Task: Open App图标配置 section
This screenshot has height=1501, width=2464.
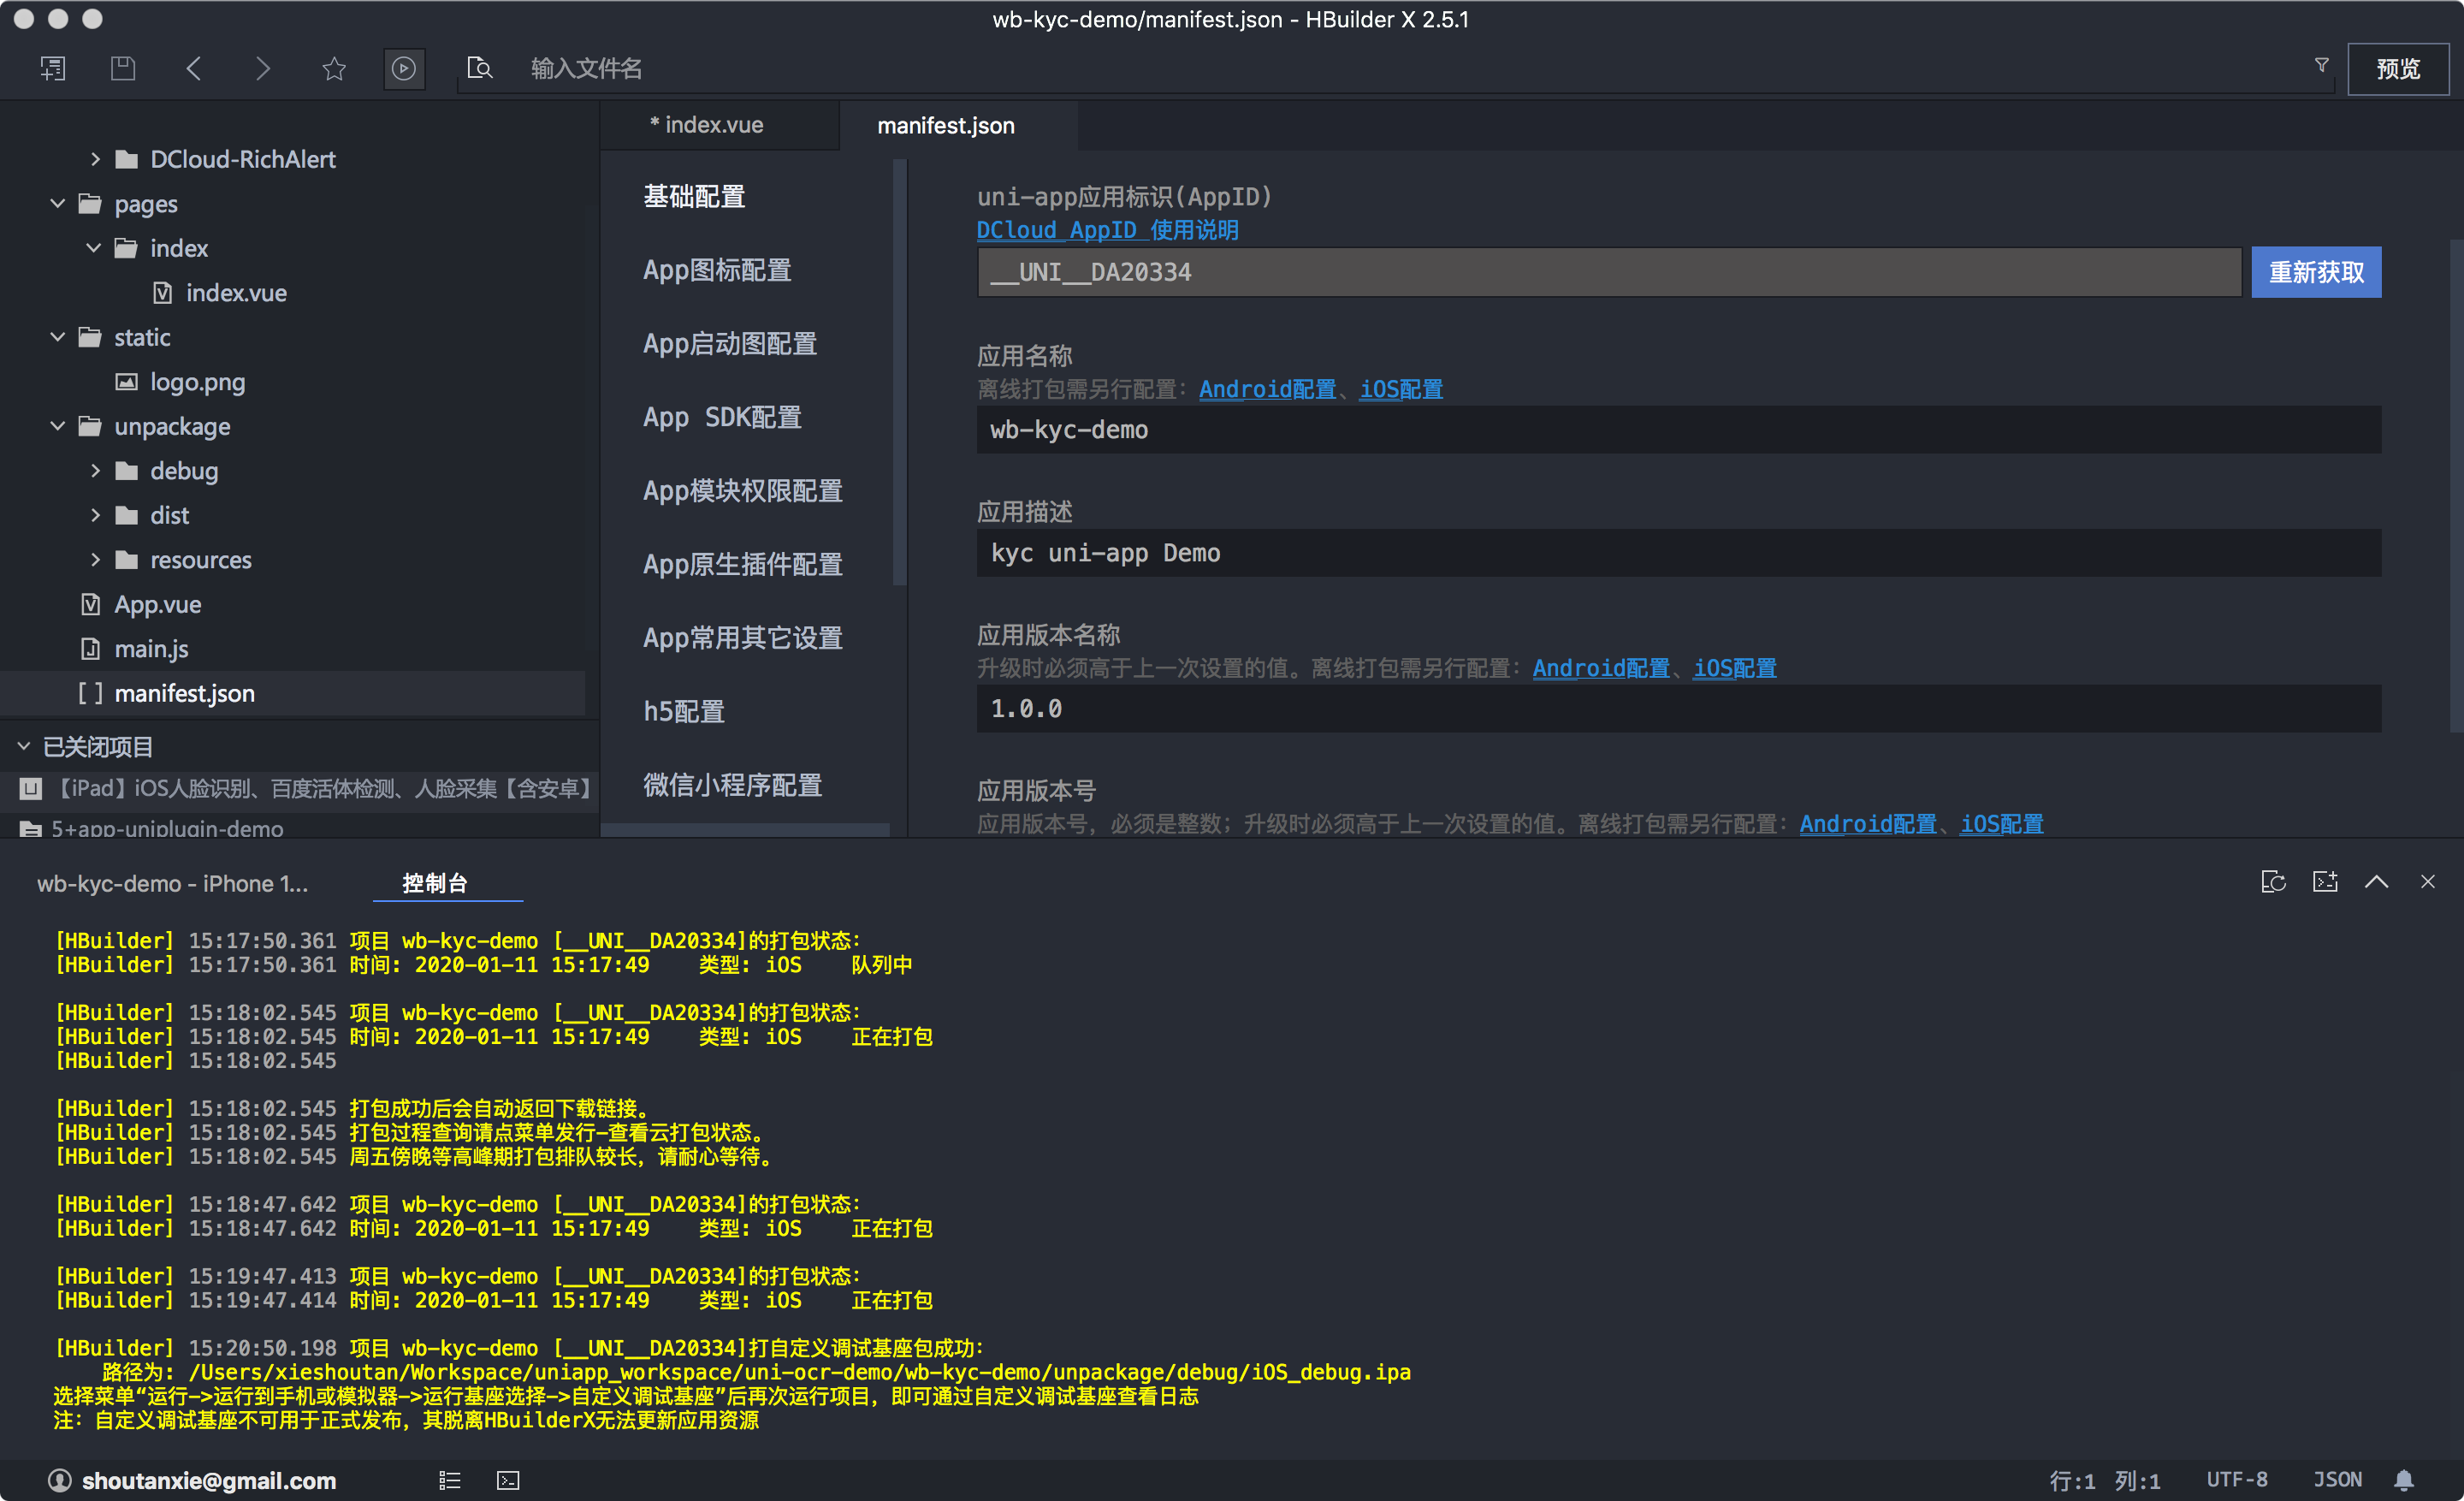Action: click(x=717, y=270)
